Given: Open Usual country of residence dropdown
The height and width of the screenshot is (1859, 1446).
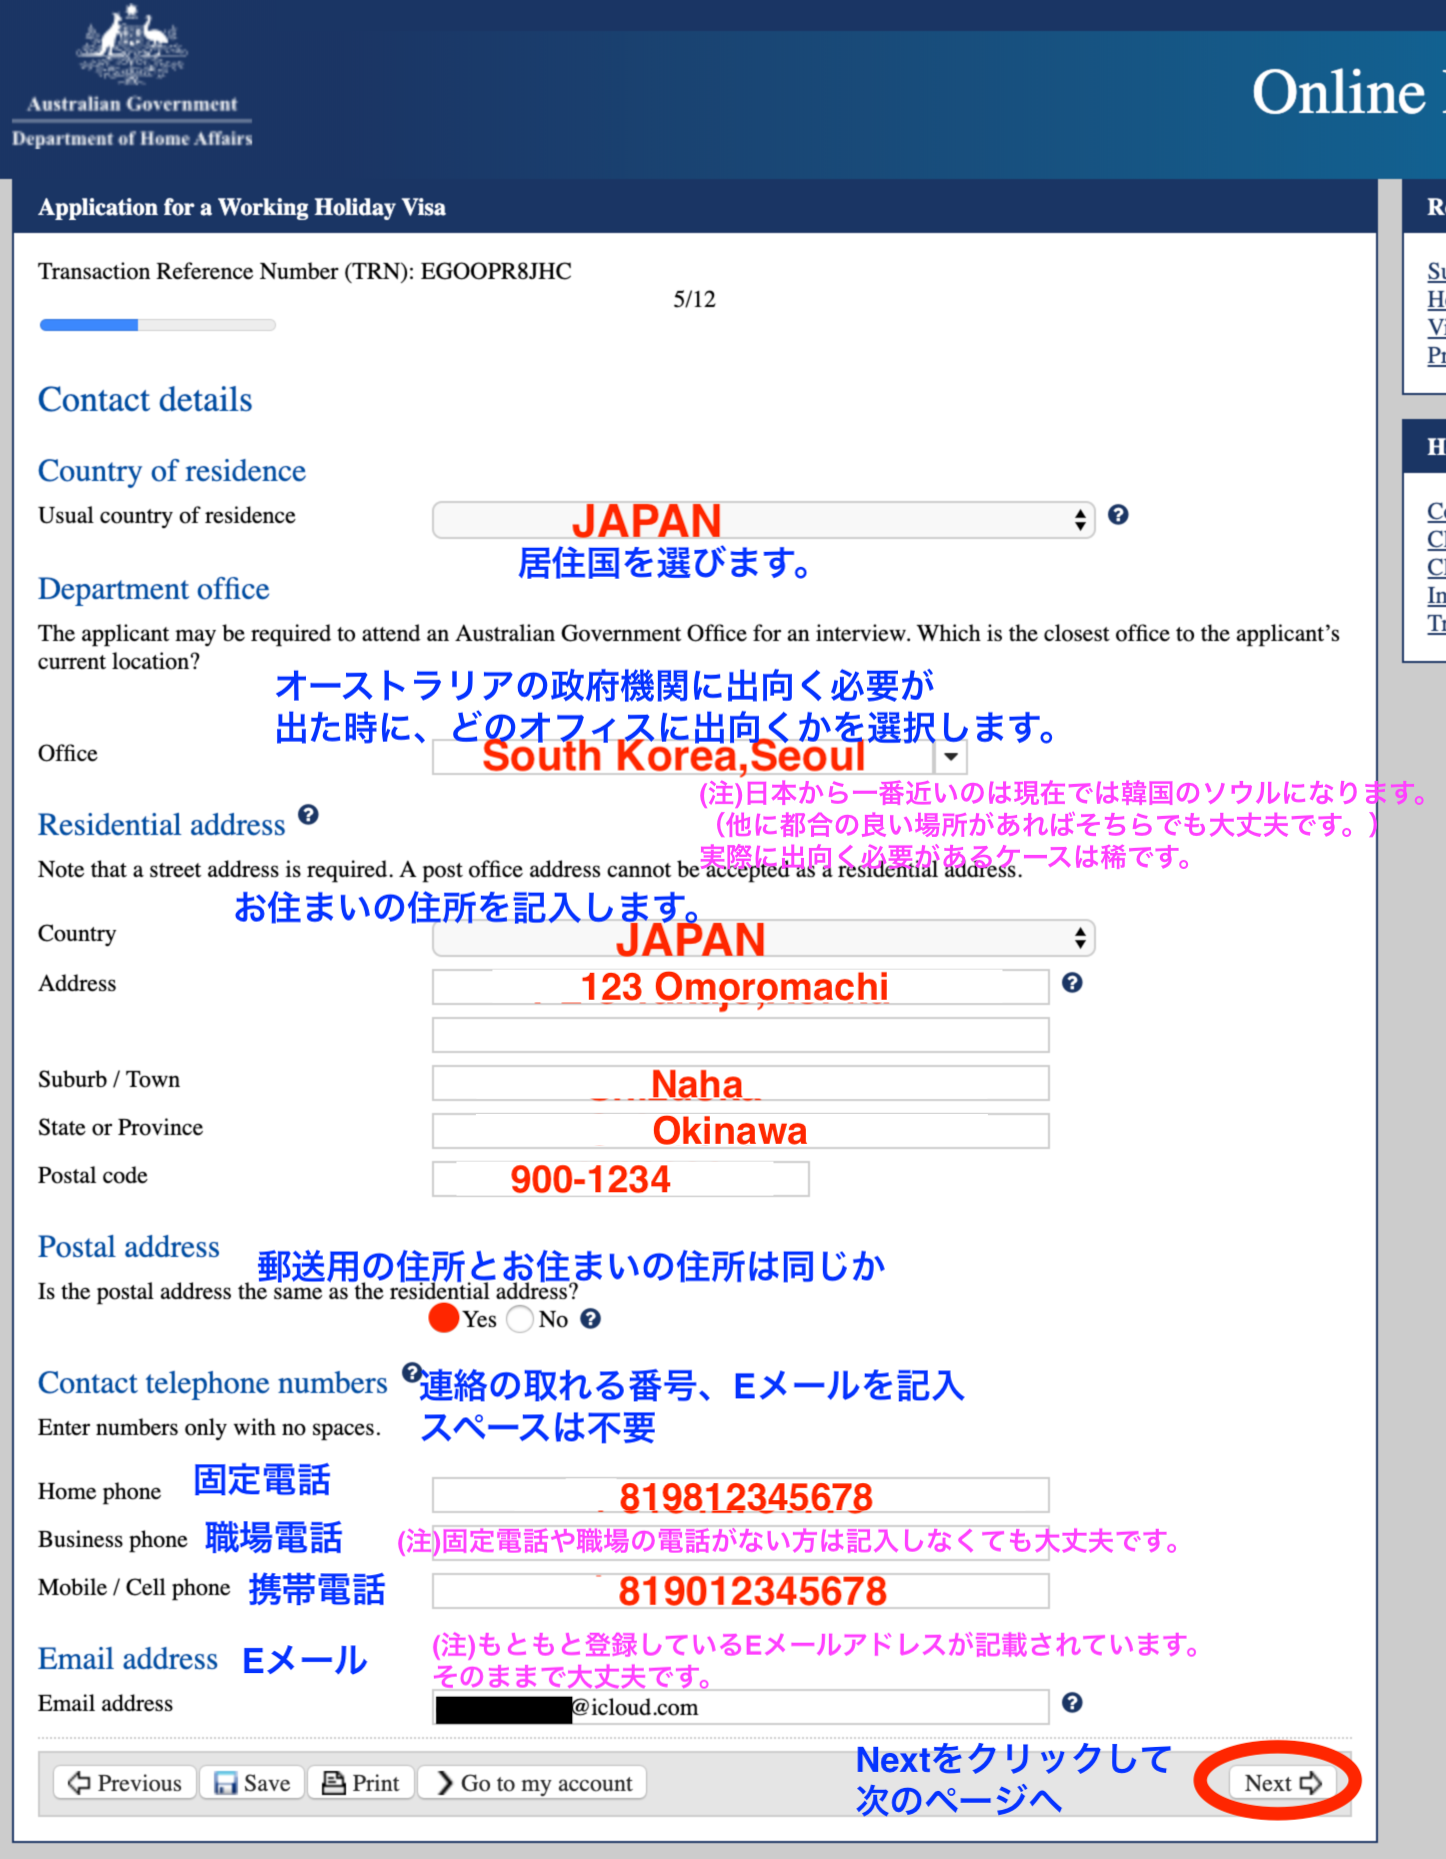Looking at the screenshot, I should (763, 520).
